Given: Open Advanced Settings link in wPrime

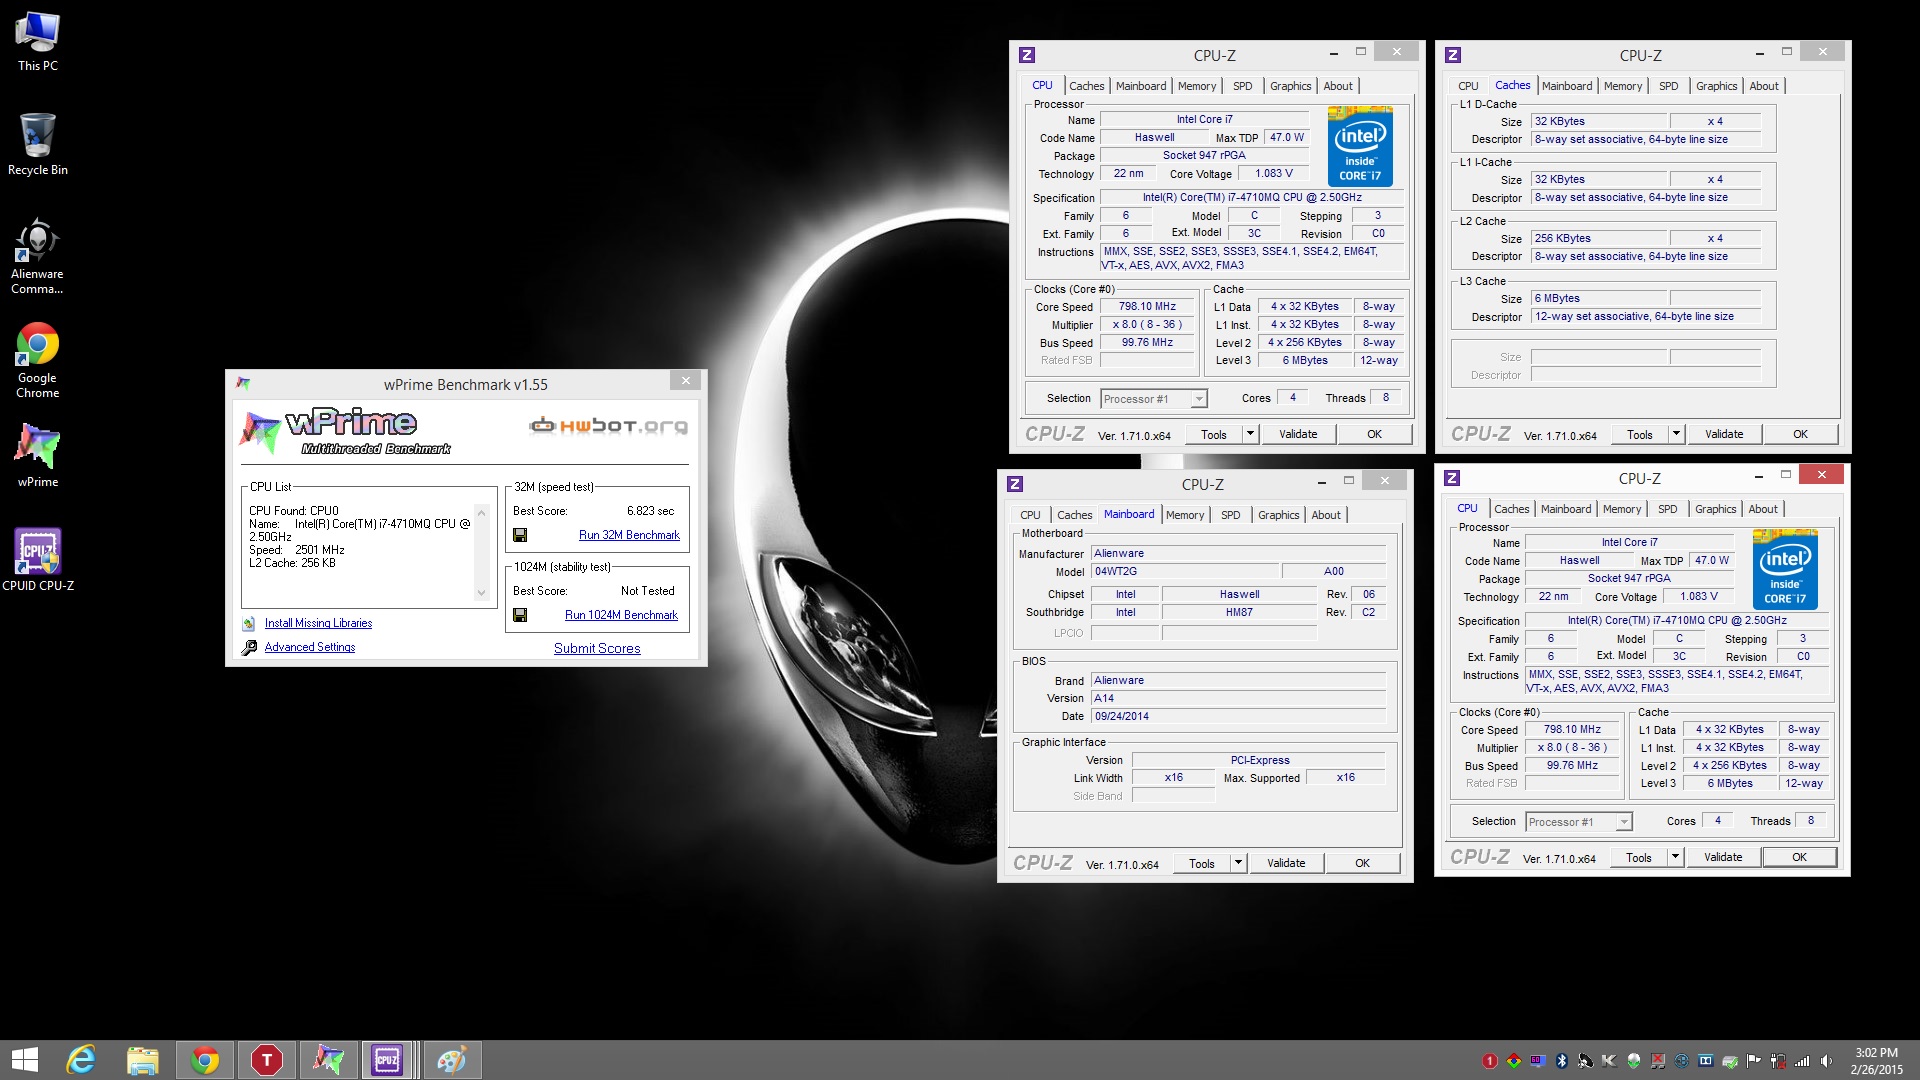Looking at the screenshot, I should point(310,647).
